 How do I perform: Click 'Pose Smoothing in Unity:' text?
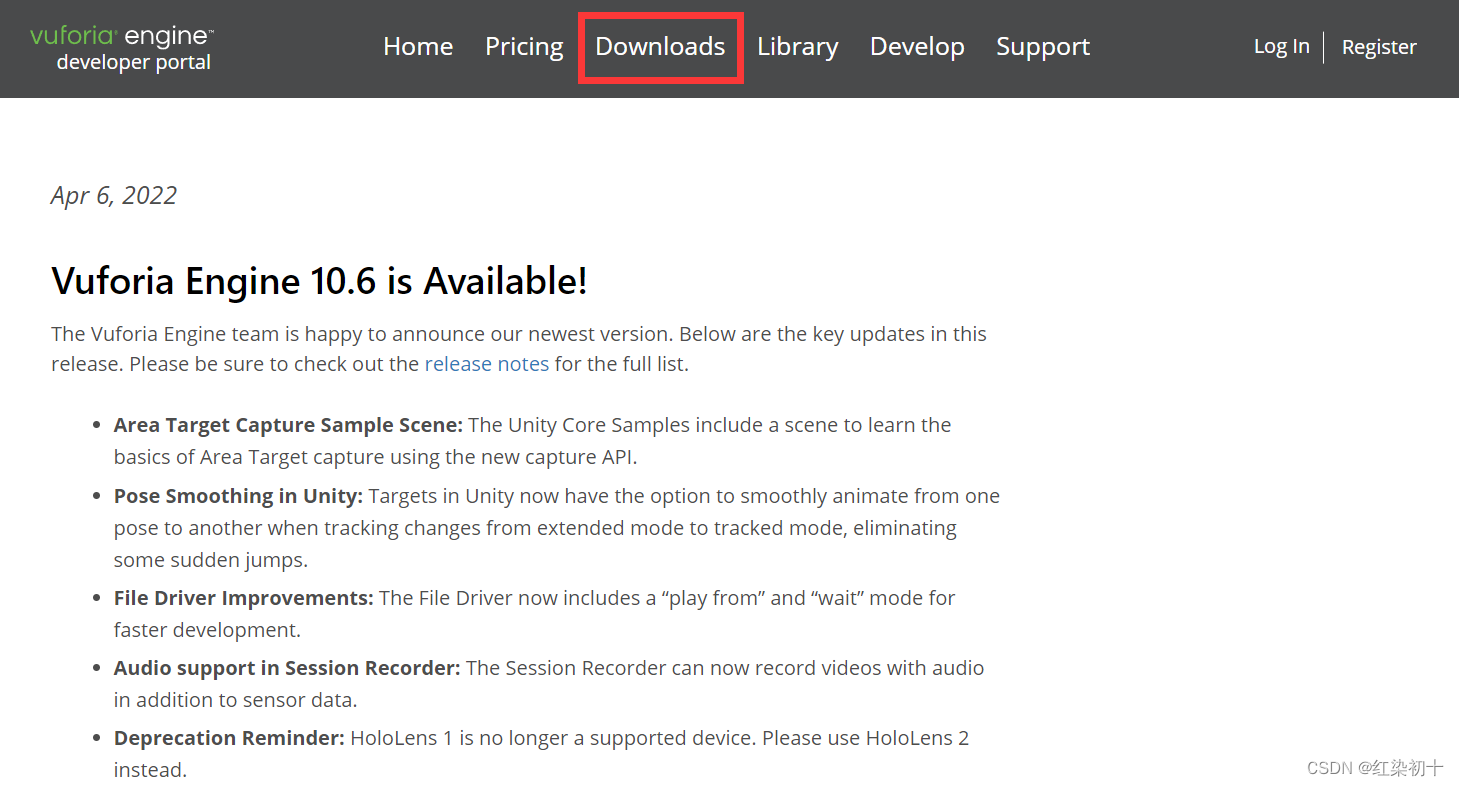pos(239,496)
